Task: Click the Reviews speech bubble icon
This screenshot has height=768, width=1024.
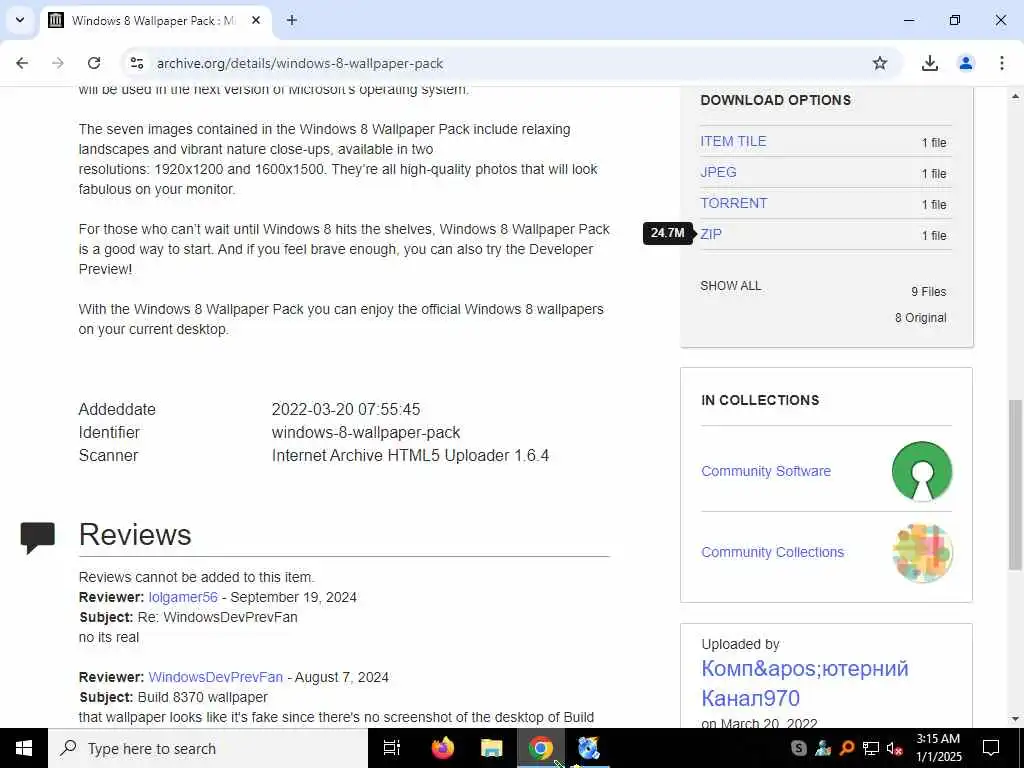Action: point(37,537)
